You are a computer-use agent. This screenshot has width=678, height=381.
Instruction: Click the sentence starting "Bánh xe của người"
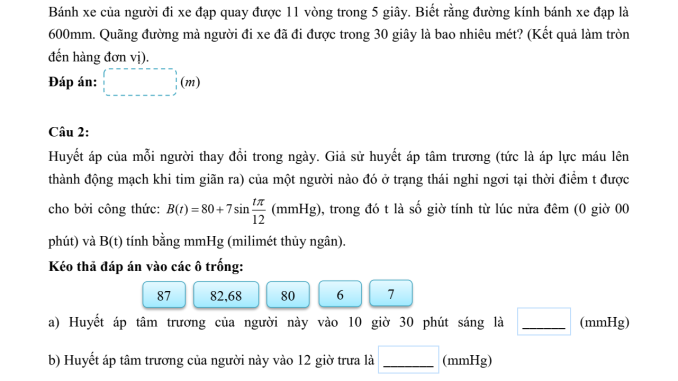[339, 12]
